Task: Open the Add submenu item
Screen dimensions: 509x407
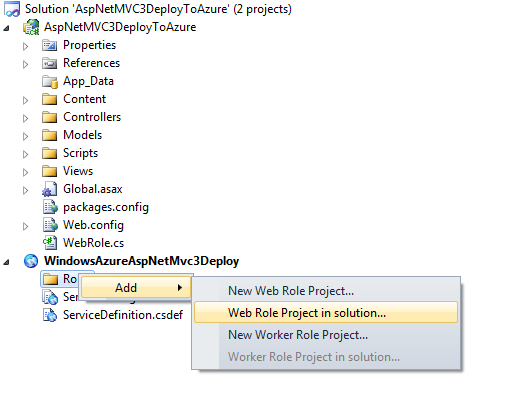Action: coord(136,288)
